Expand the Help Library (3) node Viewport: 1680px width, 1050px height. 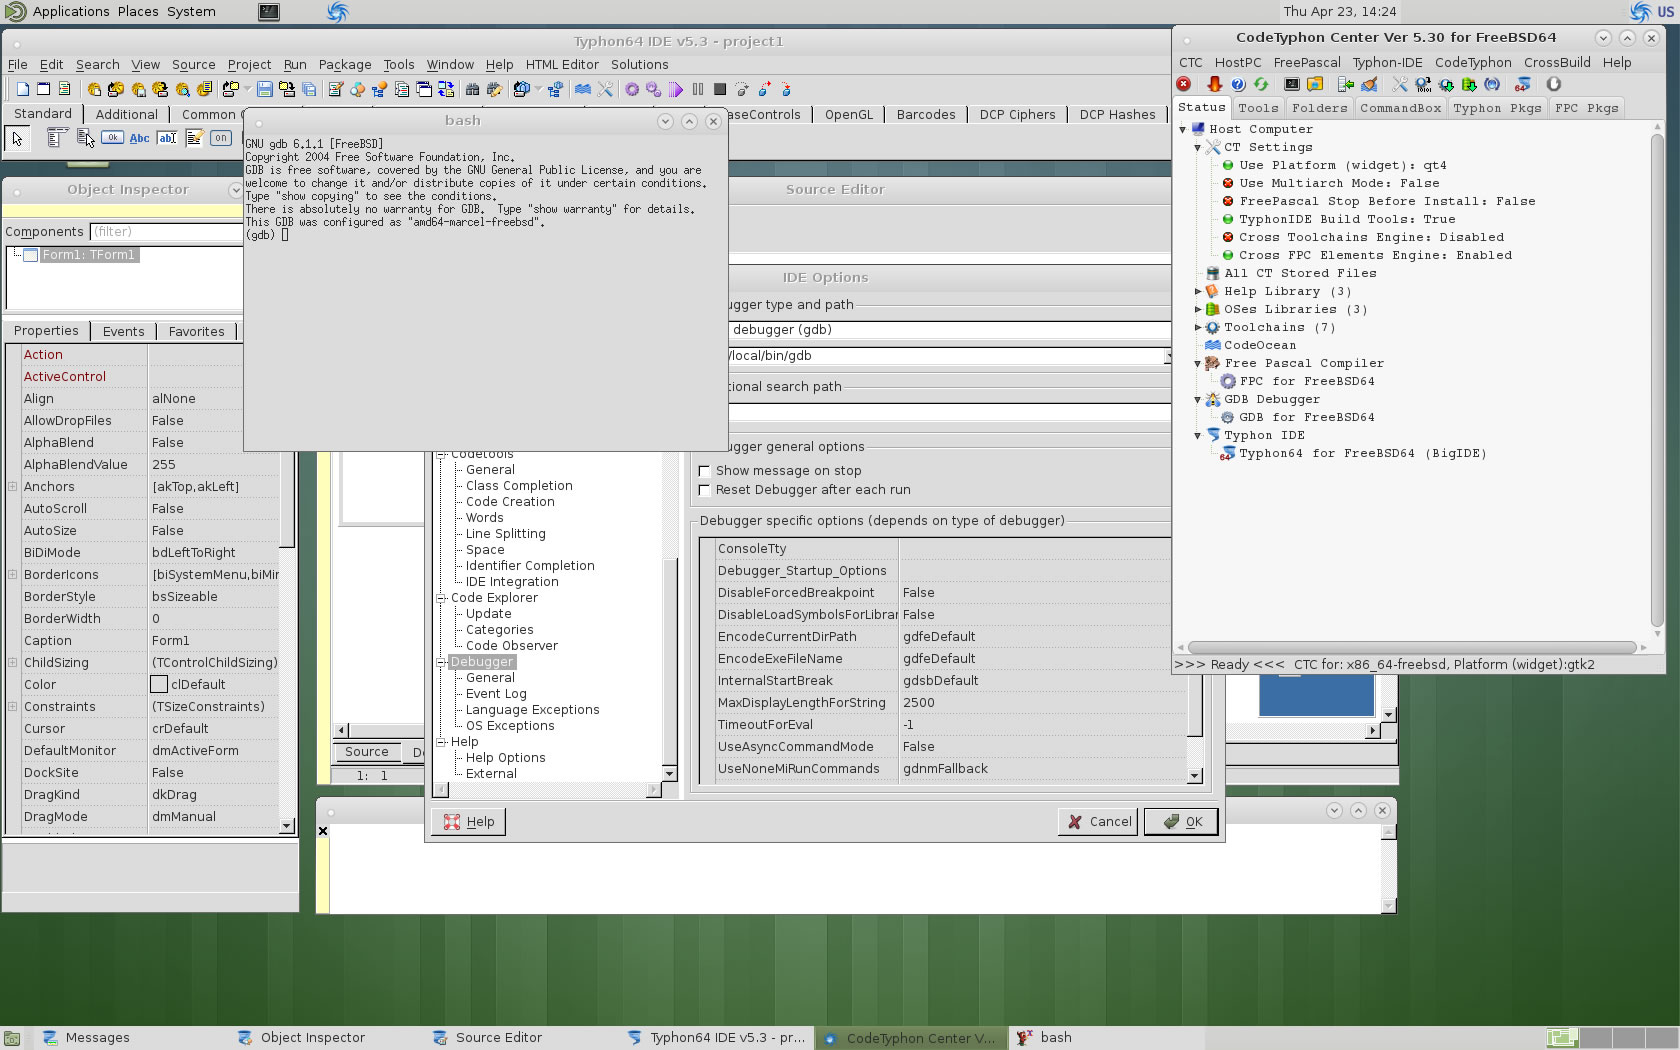(x=1197, y=291)
